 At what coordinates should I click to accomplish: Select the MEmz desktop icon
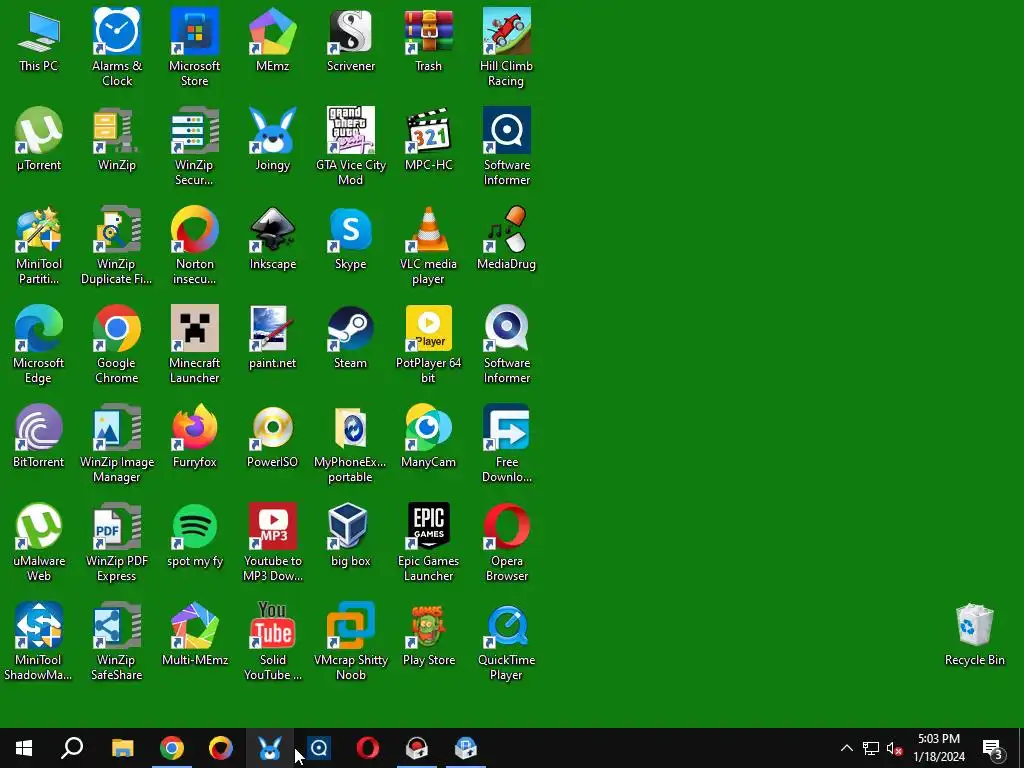[x=273, y=39]
